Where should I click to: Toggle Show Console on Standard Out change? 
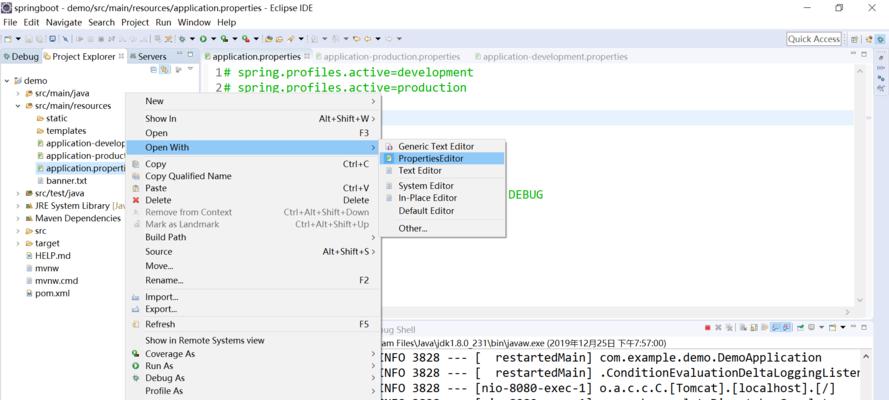776,327
